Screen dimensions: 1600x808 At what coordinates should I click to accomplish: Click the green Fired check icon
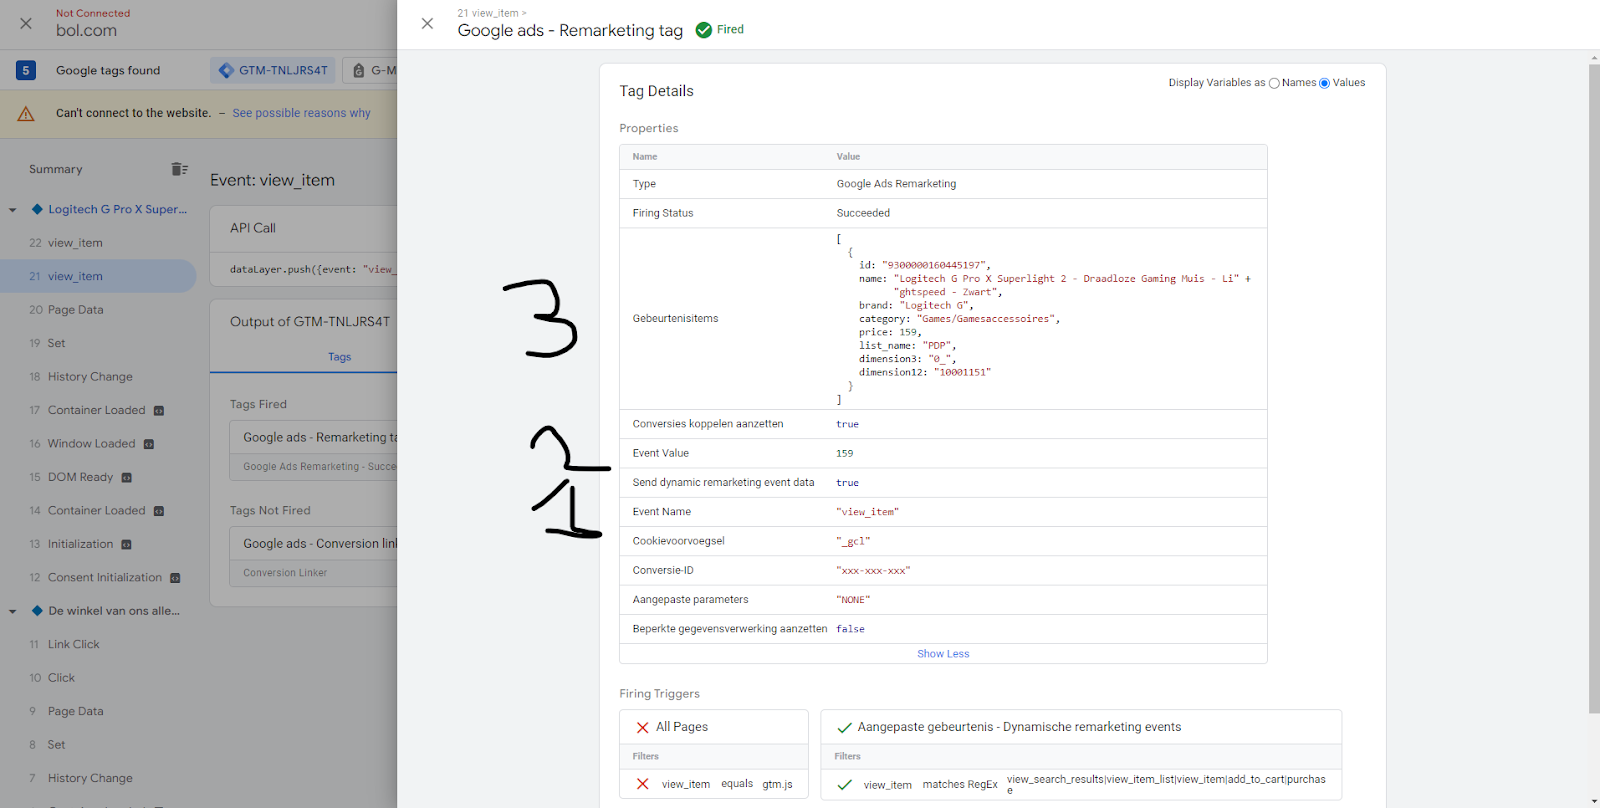click(704, 30)
